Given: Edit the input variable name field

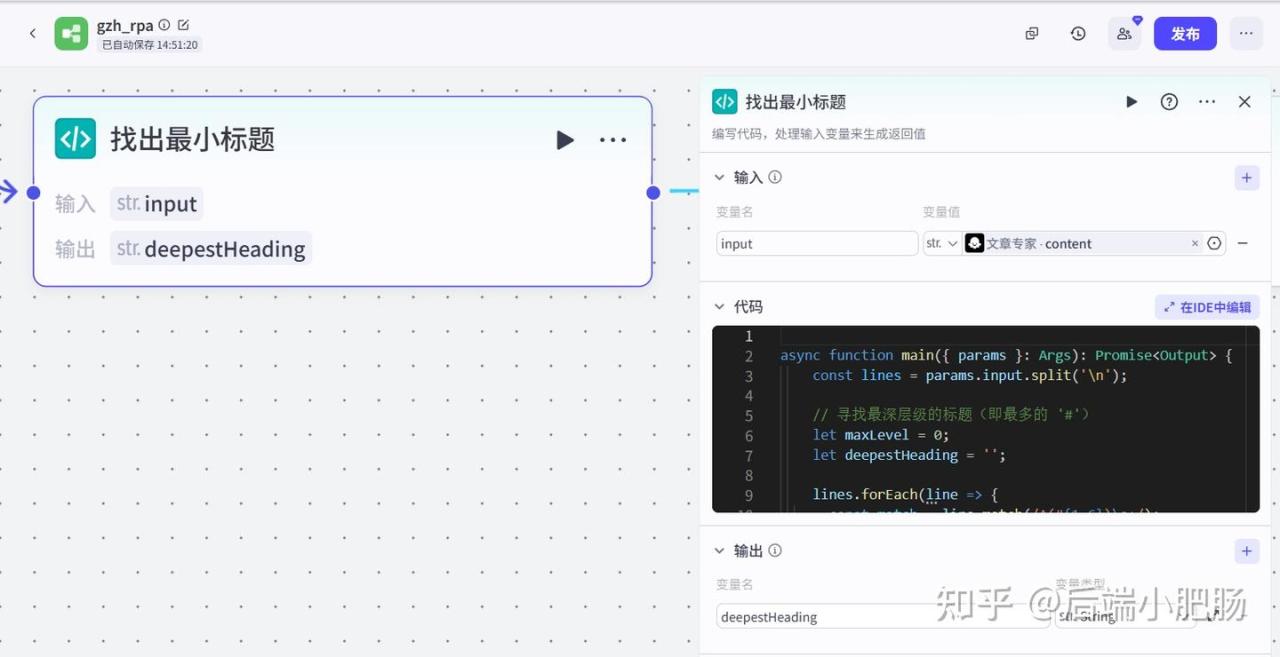Looking at the screenshot, I should [x=817, y=243].
